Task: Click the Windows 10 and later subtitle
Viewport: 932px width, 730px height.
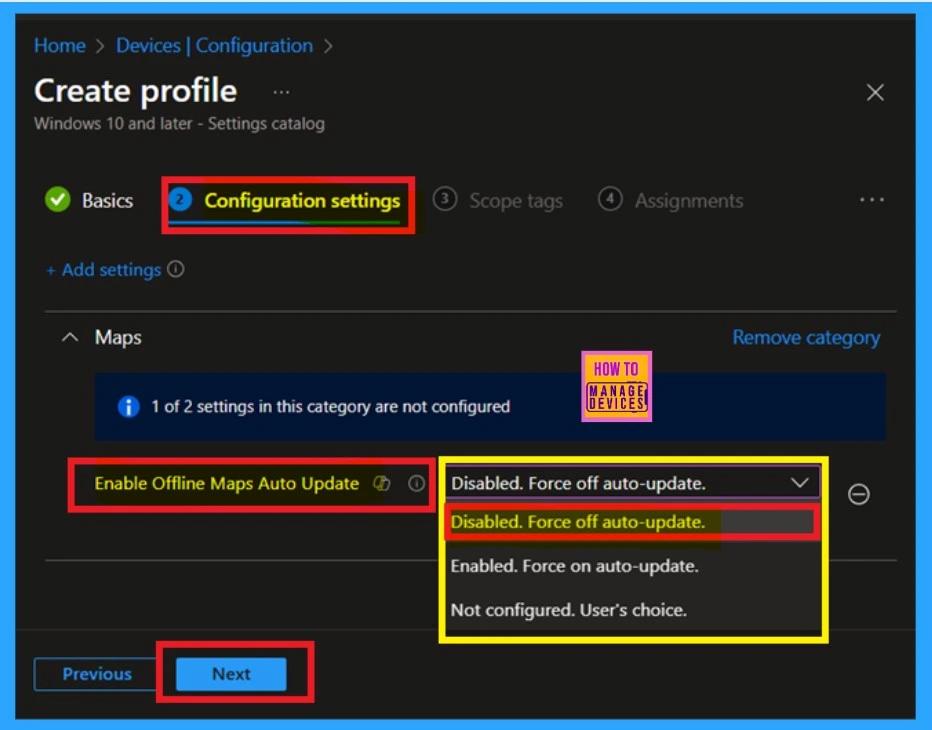Action: (180, 124)
